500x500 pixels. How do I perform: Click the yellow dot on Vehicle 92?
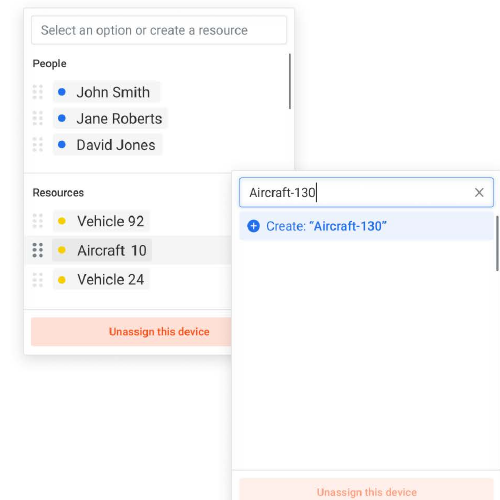click(62, 221)
